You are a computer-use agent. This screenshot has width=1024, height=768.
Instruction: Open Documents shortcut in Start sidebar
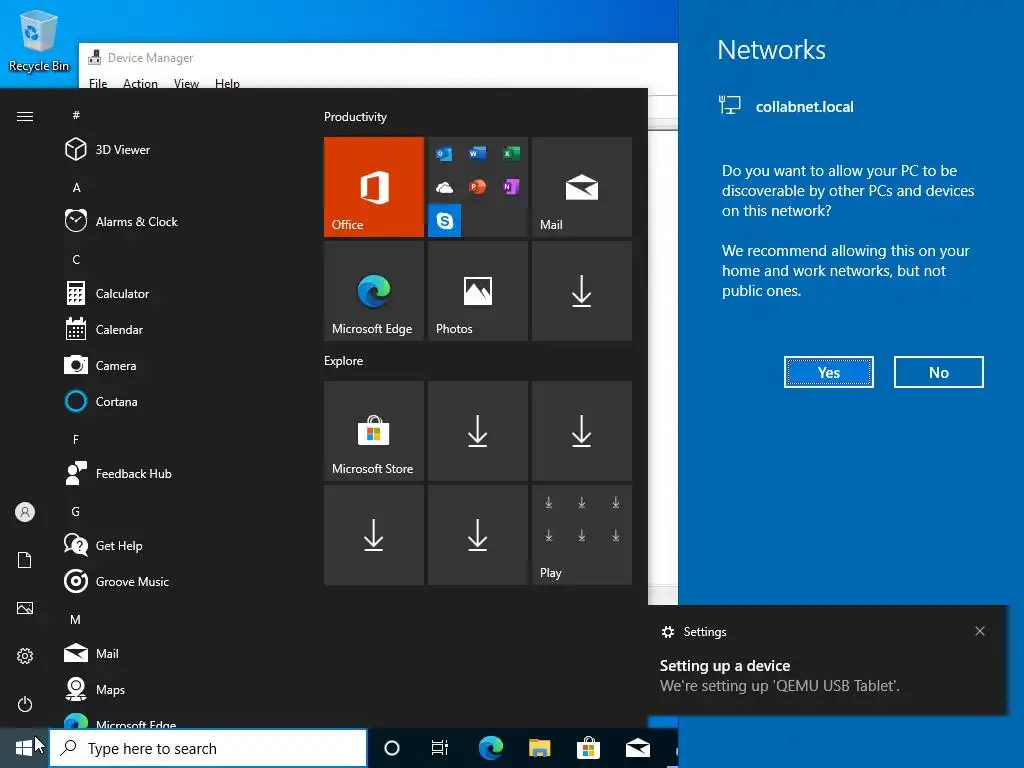point(25,560)
